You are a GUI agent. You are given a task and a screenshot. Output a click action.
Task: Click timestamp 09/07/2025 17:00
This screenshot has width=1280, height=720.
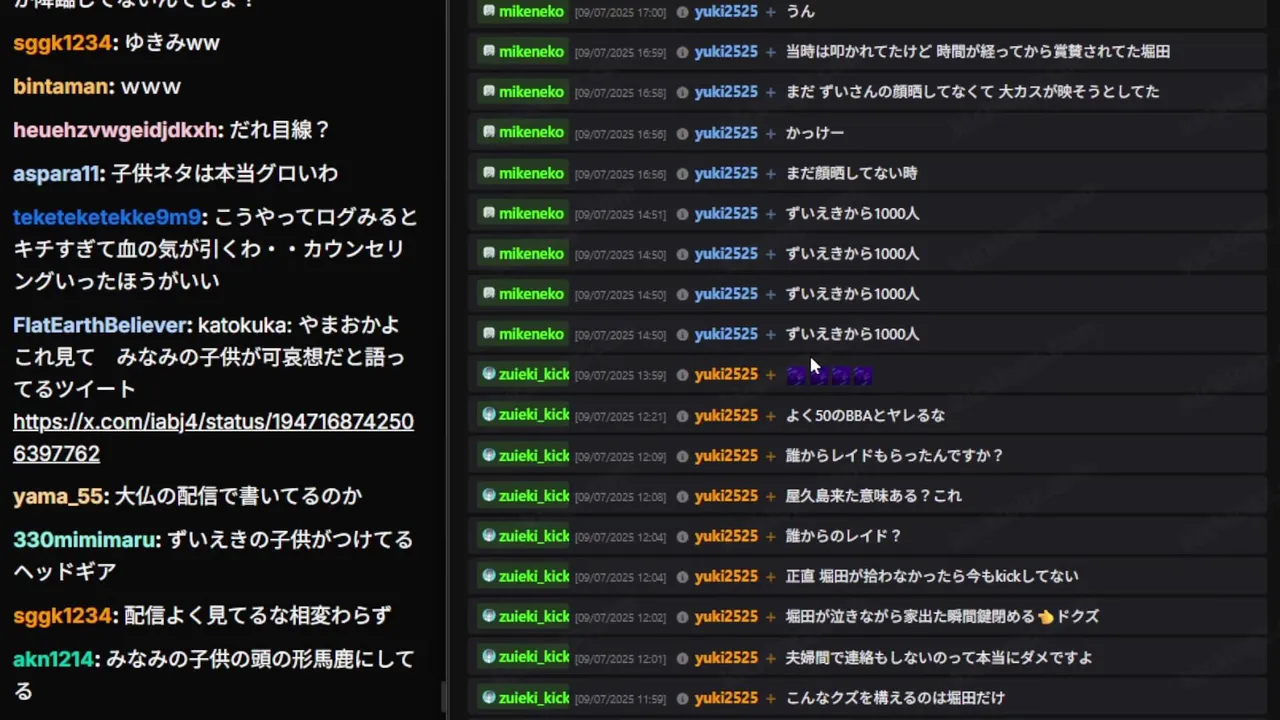(x=620, y=13)
